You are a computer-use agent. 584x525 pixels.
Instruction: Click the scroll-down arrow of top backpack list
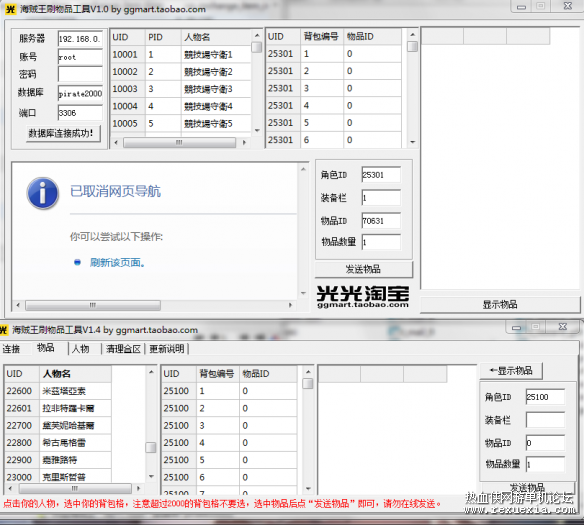(412, 142)
